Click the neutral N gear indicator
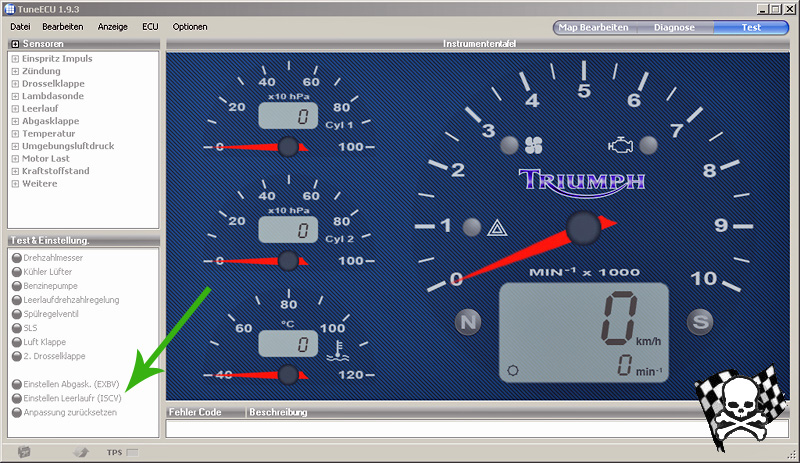 [x=468, y=322]
